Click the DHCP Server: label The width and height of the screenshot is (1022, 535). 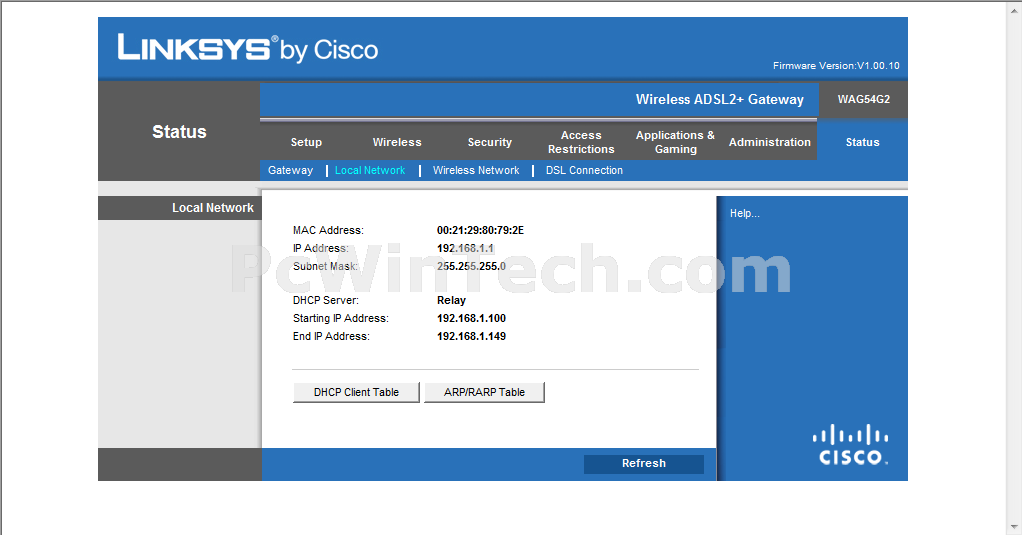[x=325, y=300]
